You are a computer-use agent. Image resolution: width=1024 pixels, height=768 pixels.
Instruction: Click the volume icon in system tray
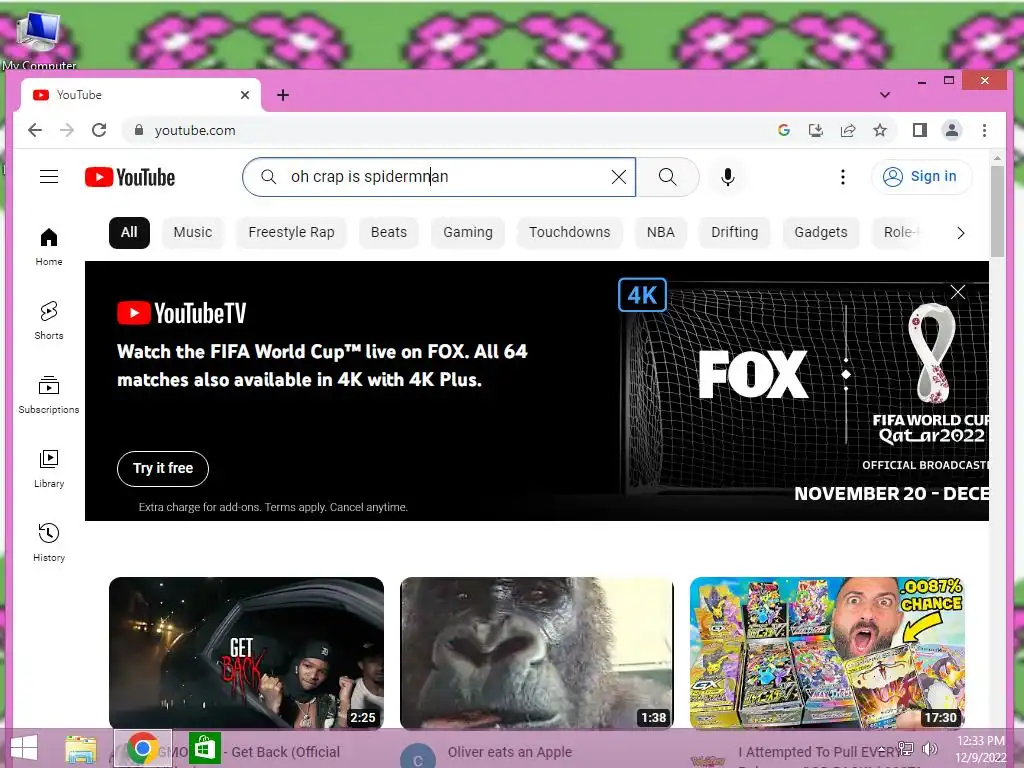tap(929, 748)
